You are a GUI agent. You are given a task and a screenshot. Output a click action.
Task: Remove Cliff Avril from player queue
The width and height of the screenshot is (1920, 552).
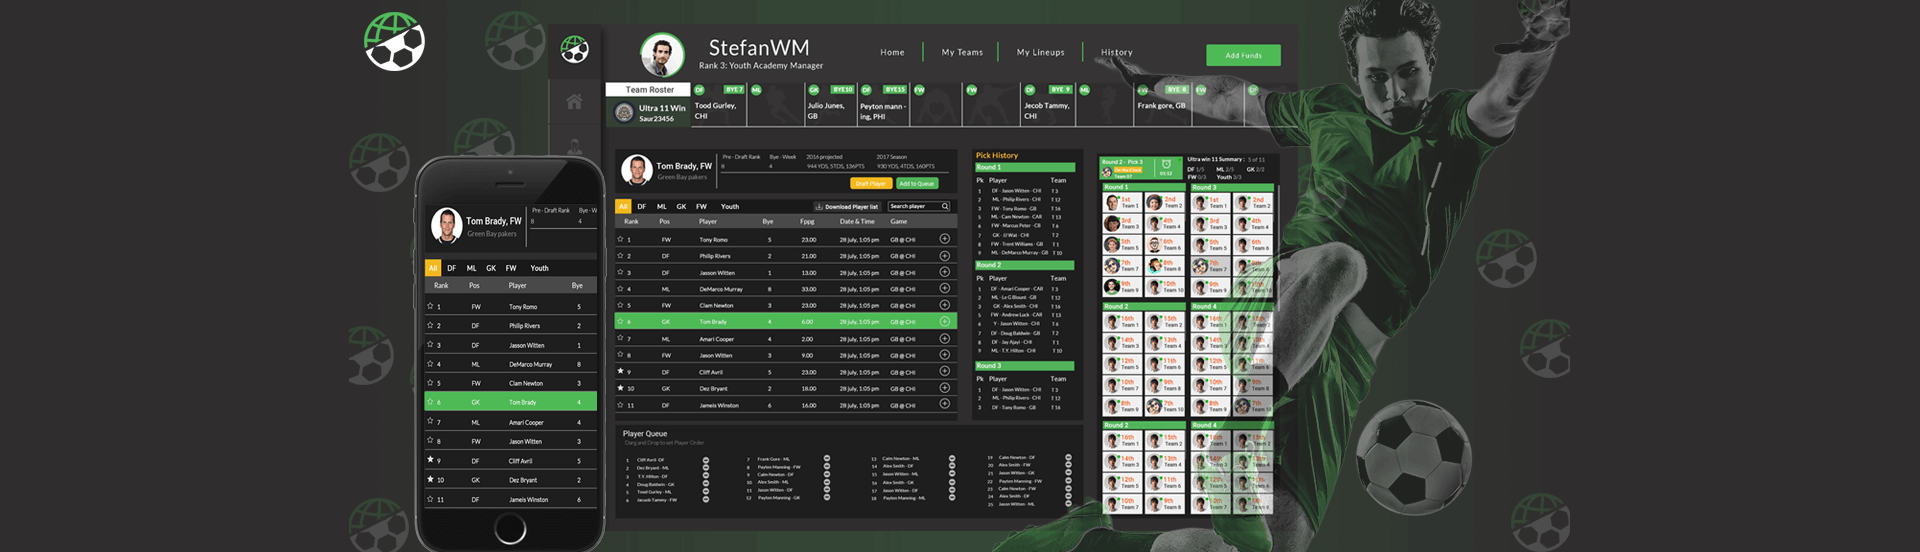pos(706,460)
